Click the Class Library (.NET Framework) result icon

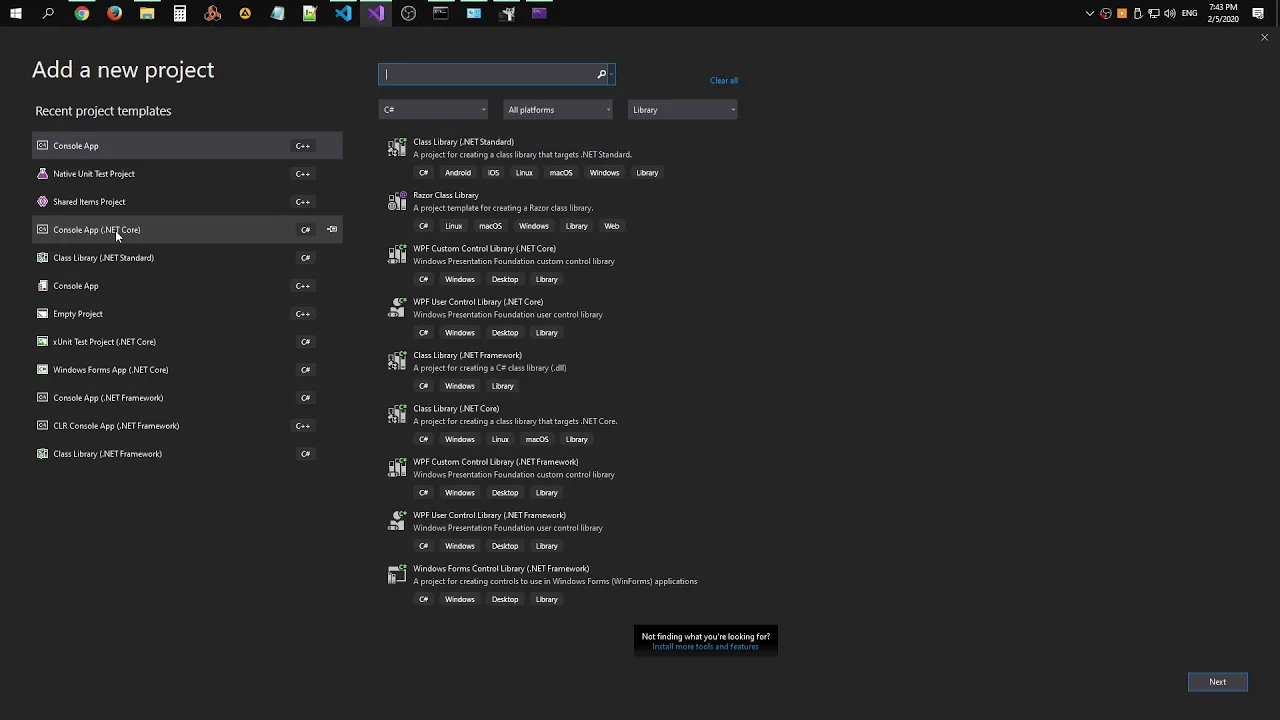(397, 361)
